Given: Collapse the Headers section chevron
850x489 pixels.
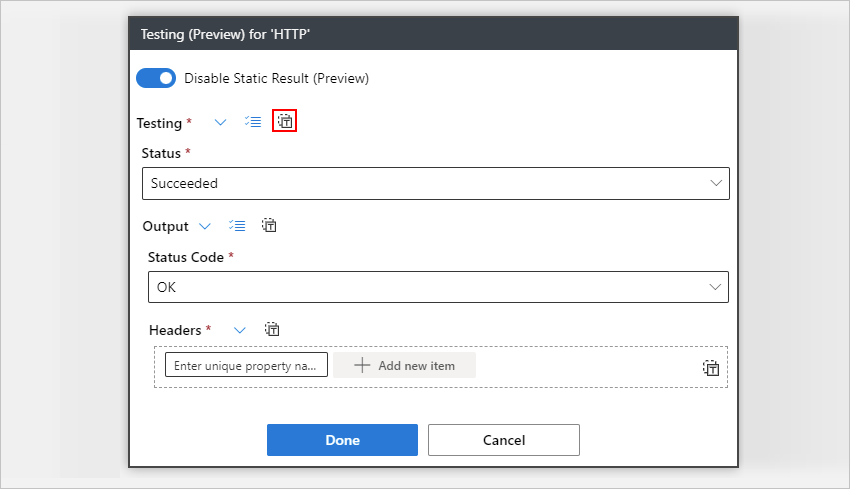Looking at the screenshot, I should tap(240, 329).
